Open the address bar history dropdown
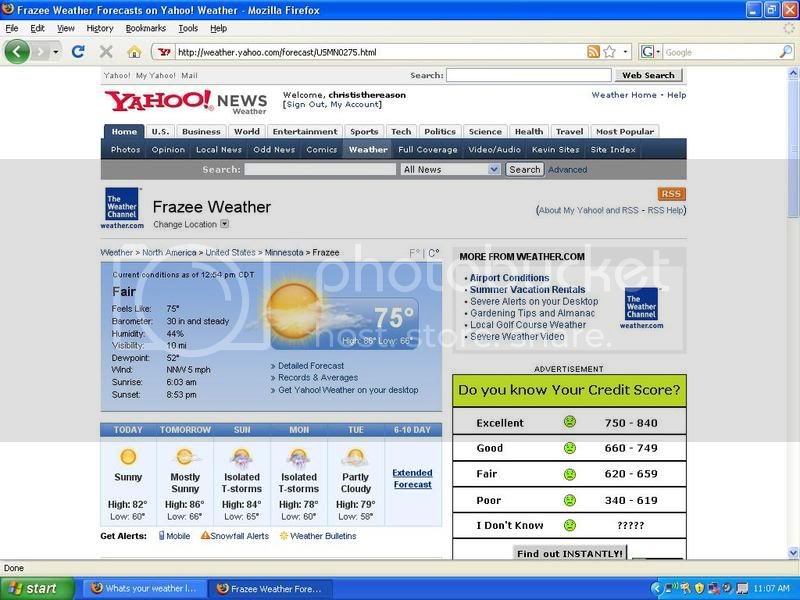Screen dimensions: 800x600 (x=626, y=52)
